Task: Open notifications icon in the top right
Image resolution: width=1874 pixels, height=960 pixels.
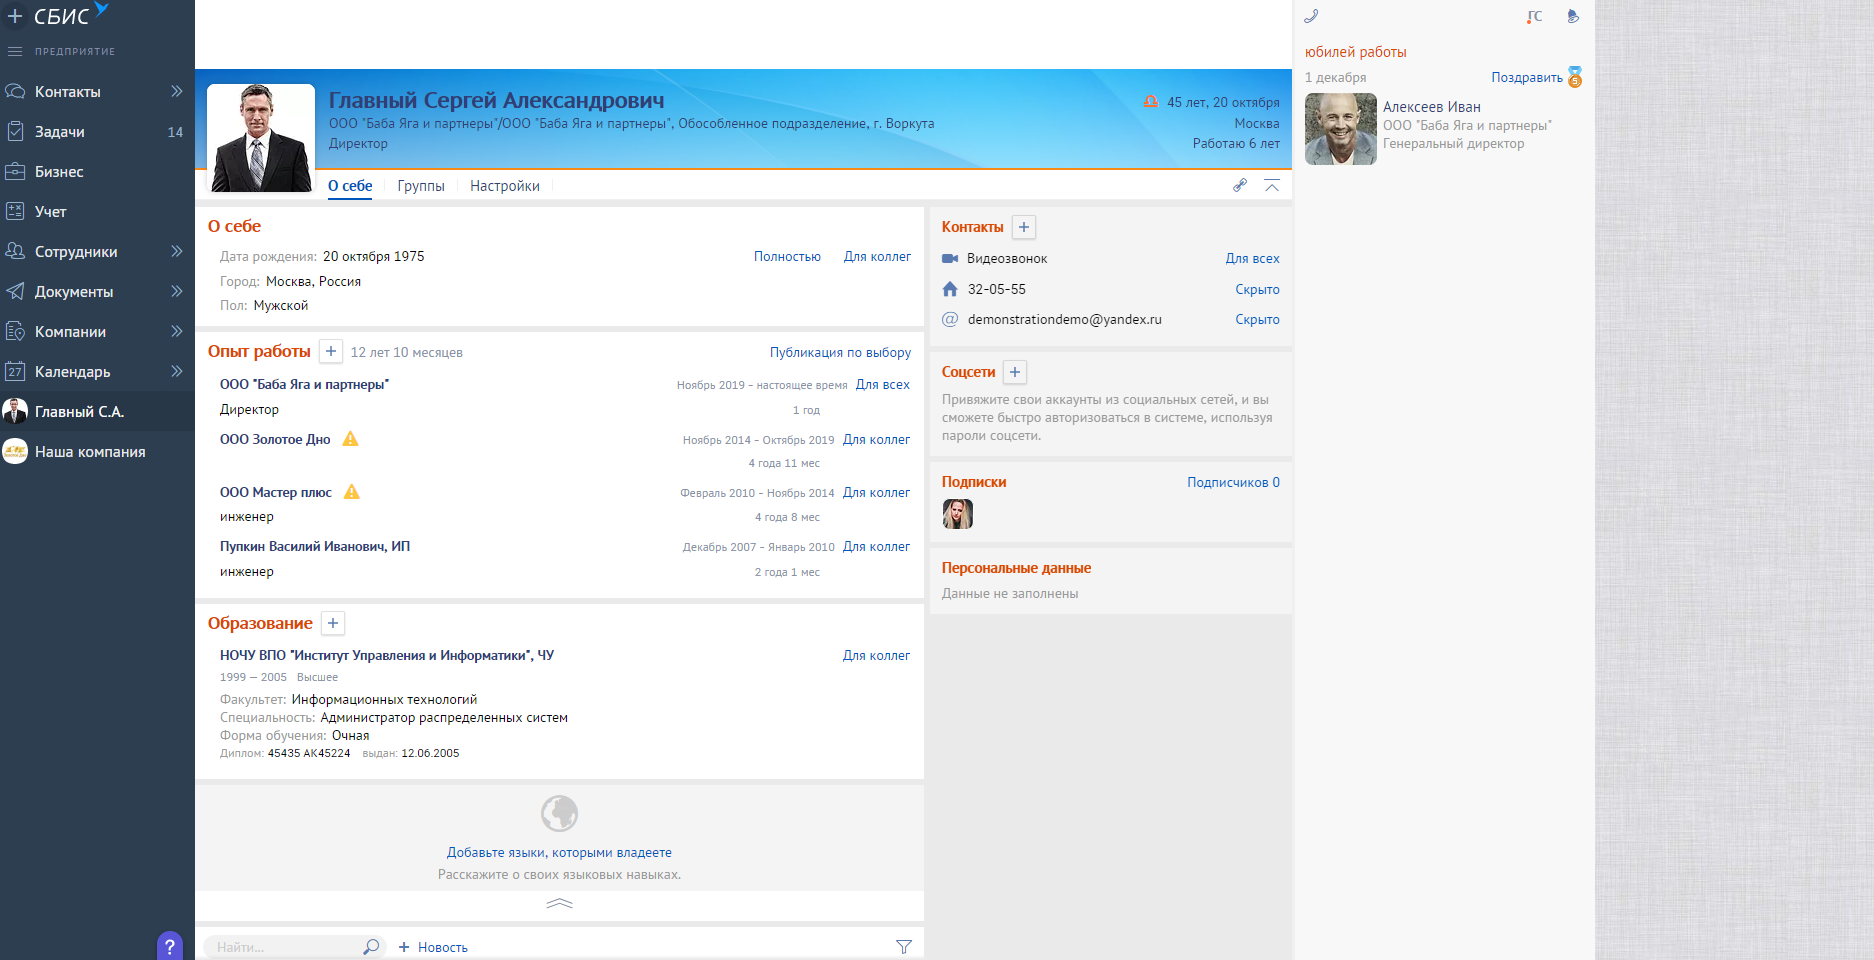Action: [1573, 16]
